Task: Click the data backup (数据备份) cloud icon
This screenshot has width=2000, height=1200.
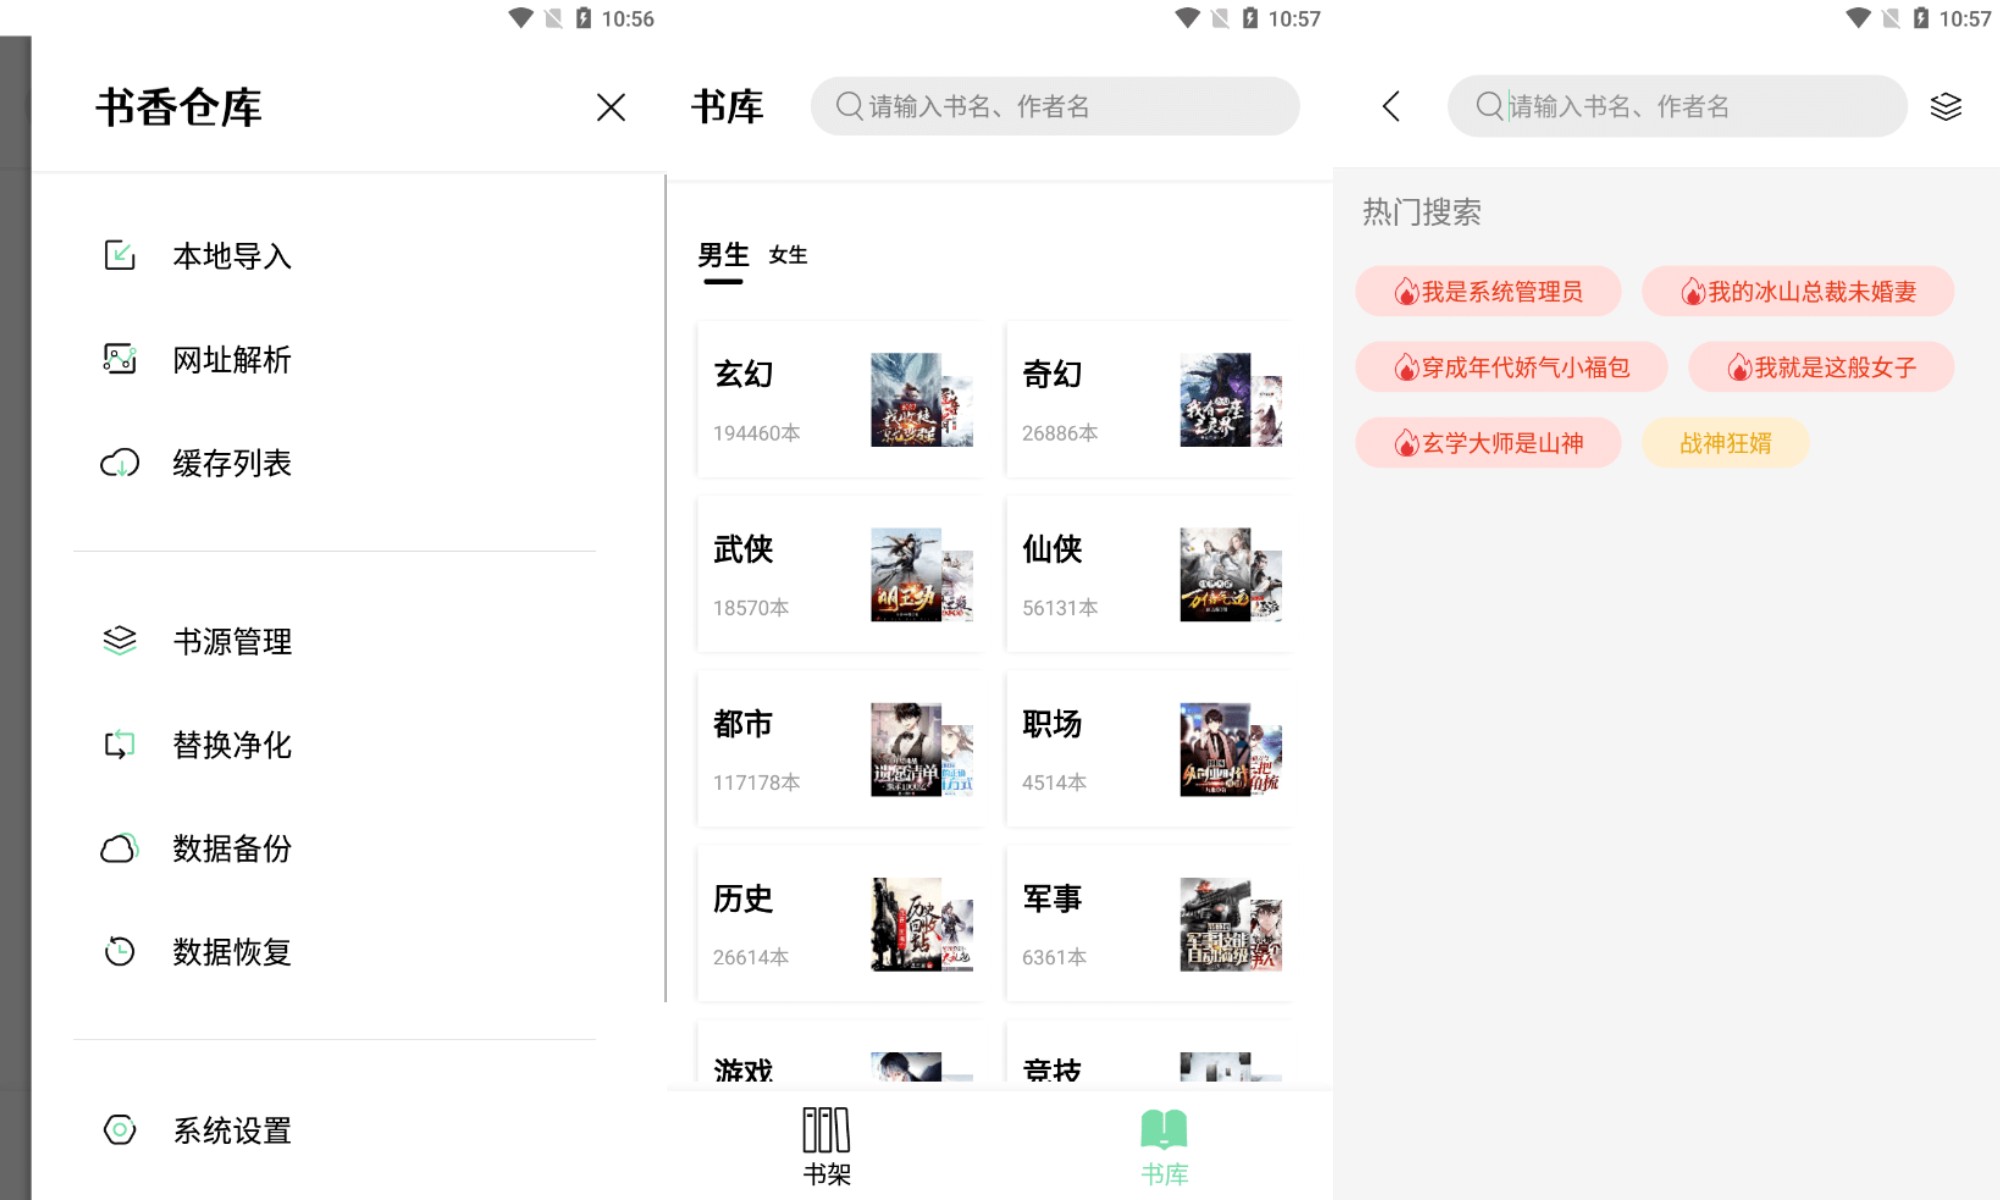Action: tap(120, 848)
